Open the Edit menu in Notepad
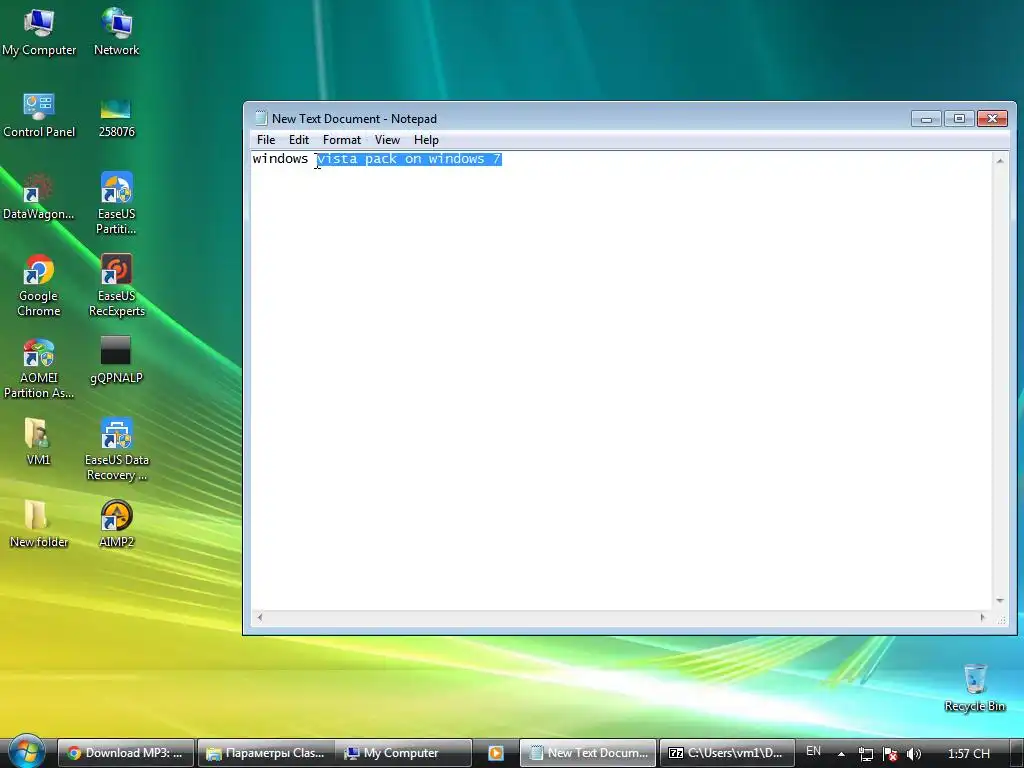The image size is (1024, 768). (x=298, y=140)
